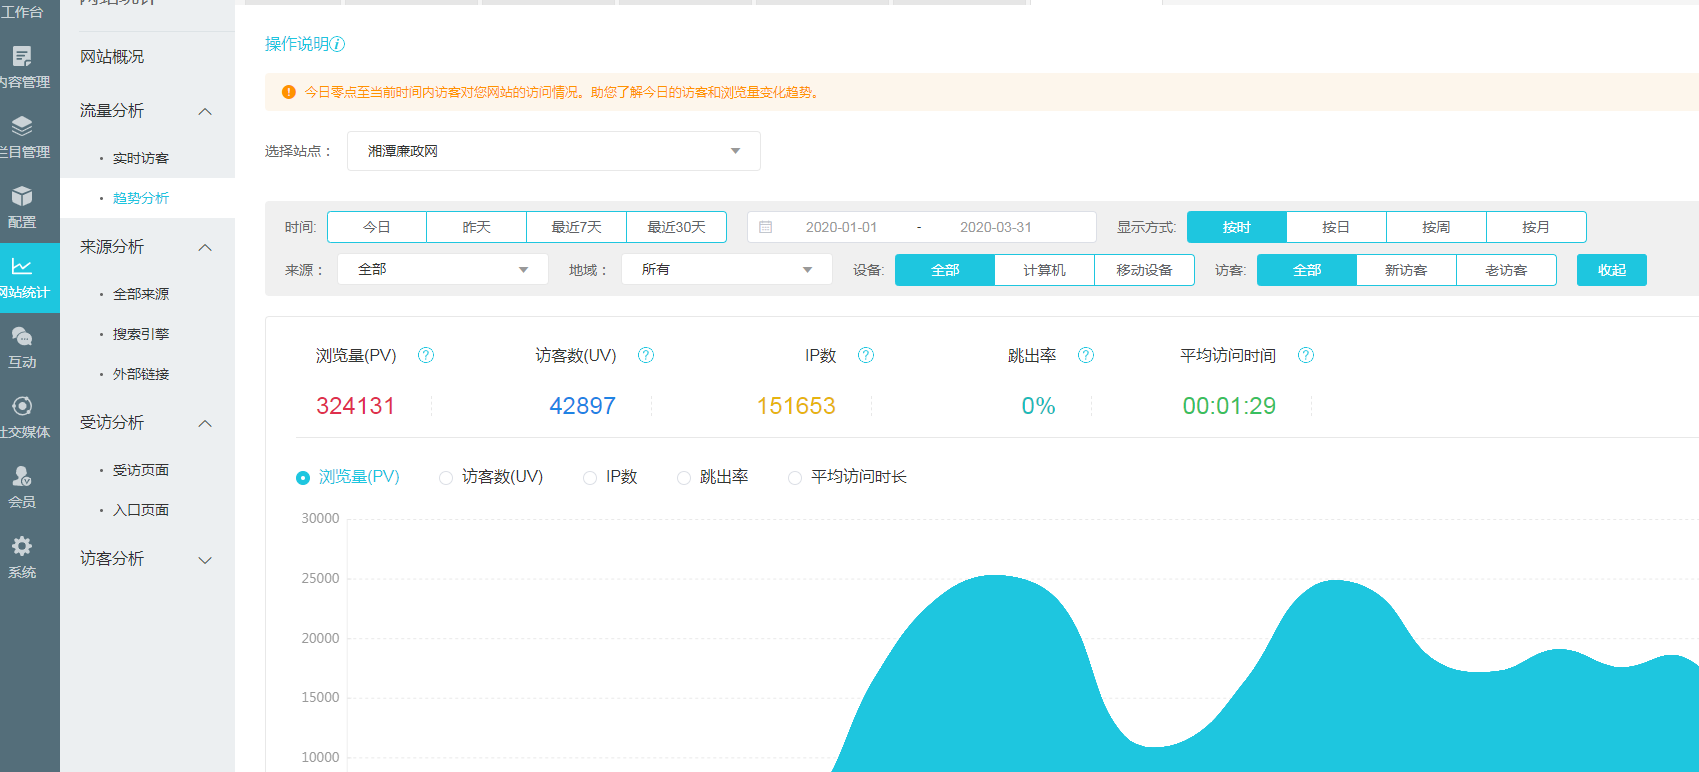Open the 来源 dropdown showing 全部

pyautogui.click(x=442, y=270)
